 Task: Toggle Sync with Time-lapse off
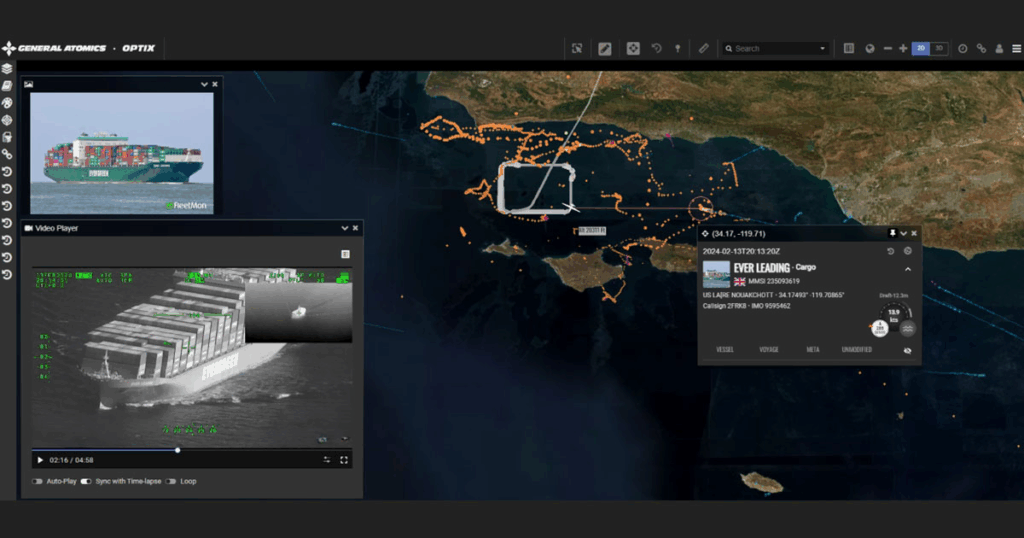point(86,481)
